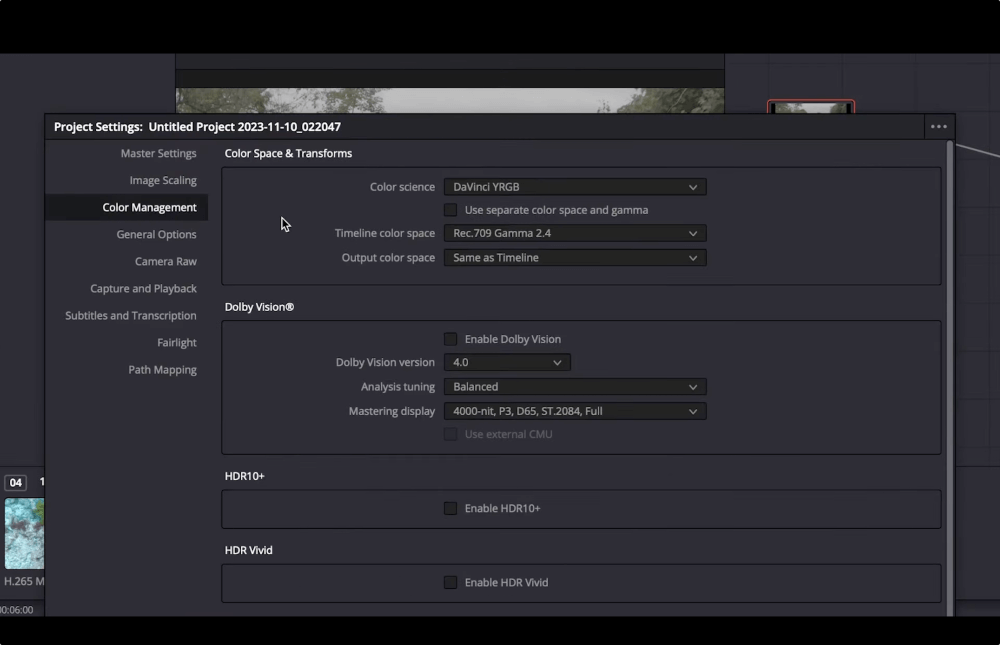Select Color Management section
This screenshot has height=645, width=1000.
pos(149,207)
